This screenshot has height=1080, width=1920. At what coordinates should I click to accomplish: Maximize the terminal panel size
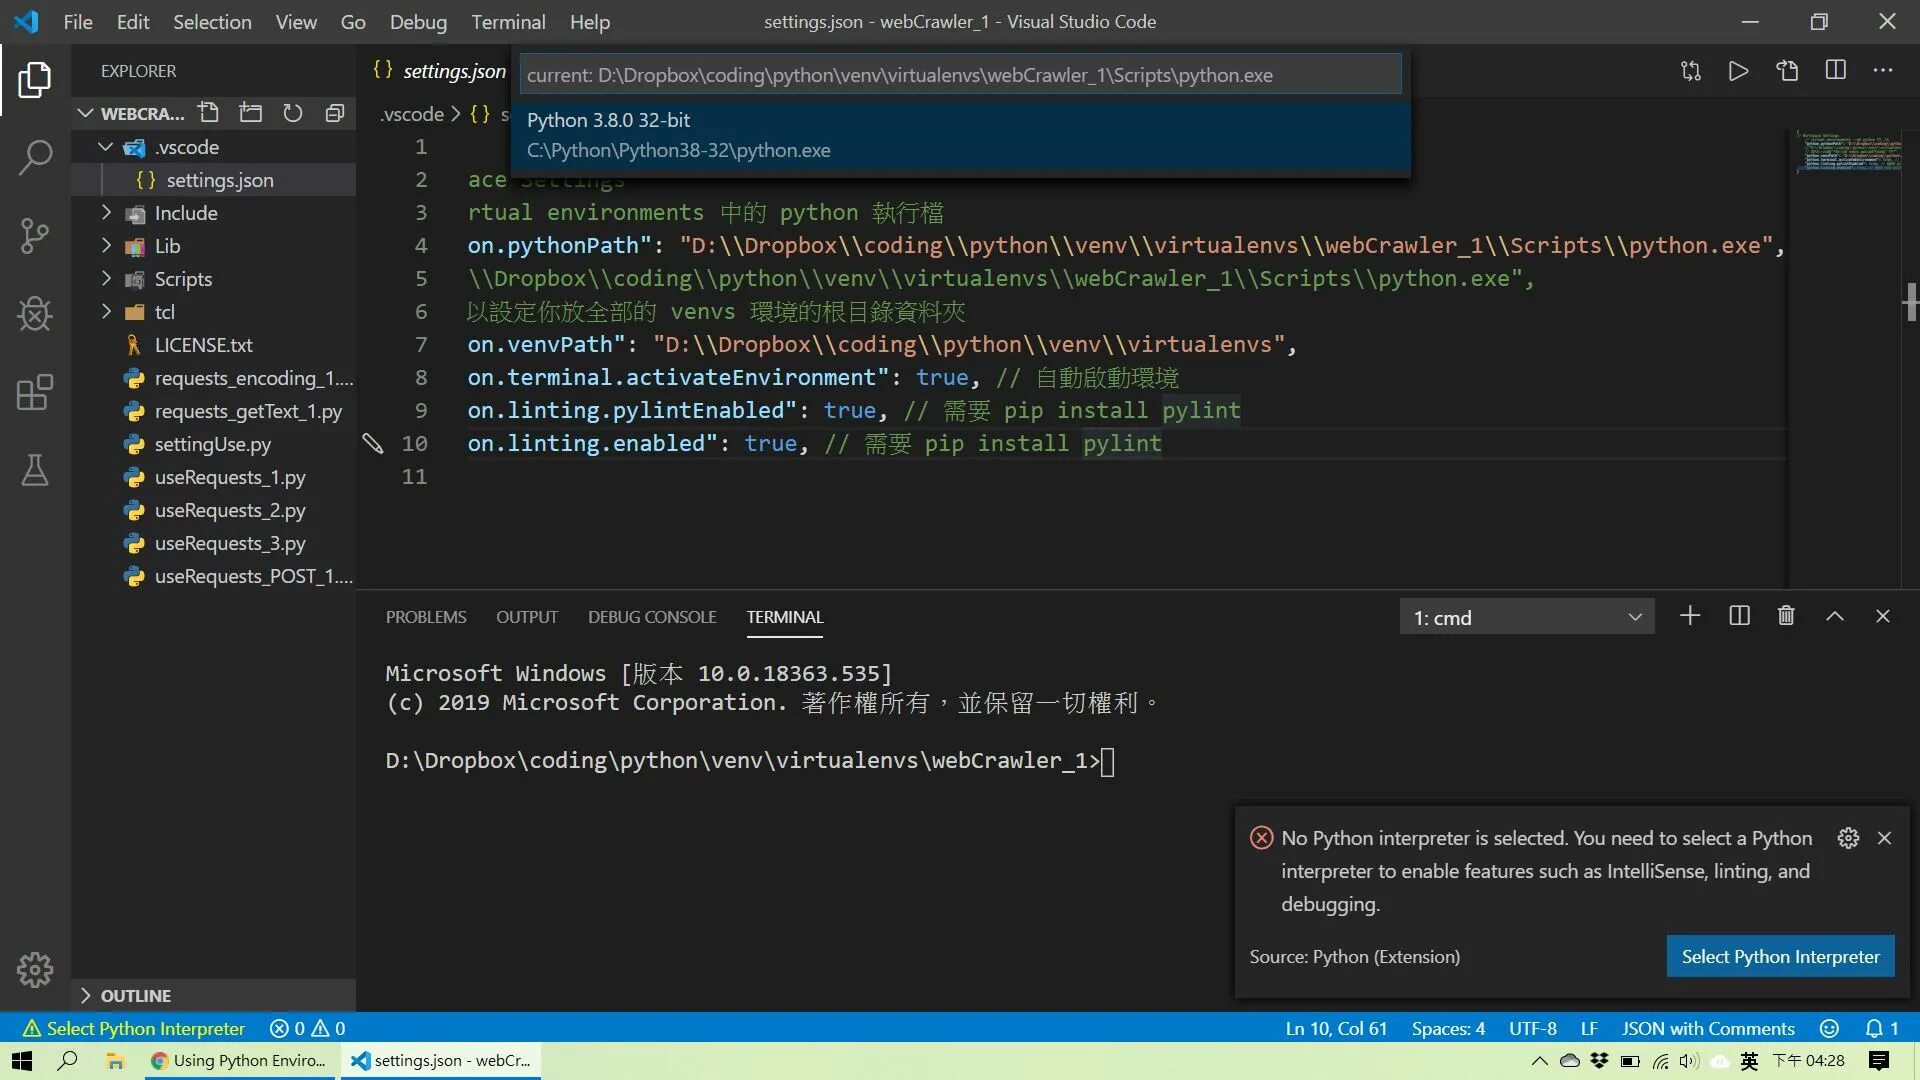pos(1834,616)
